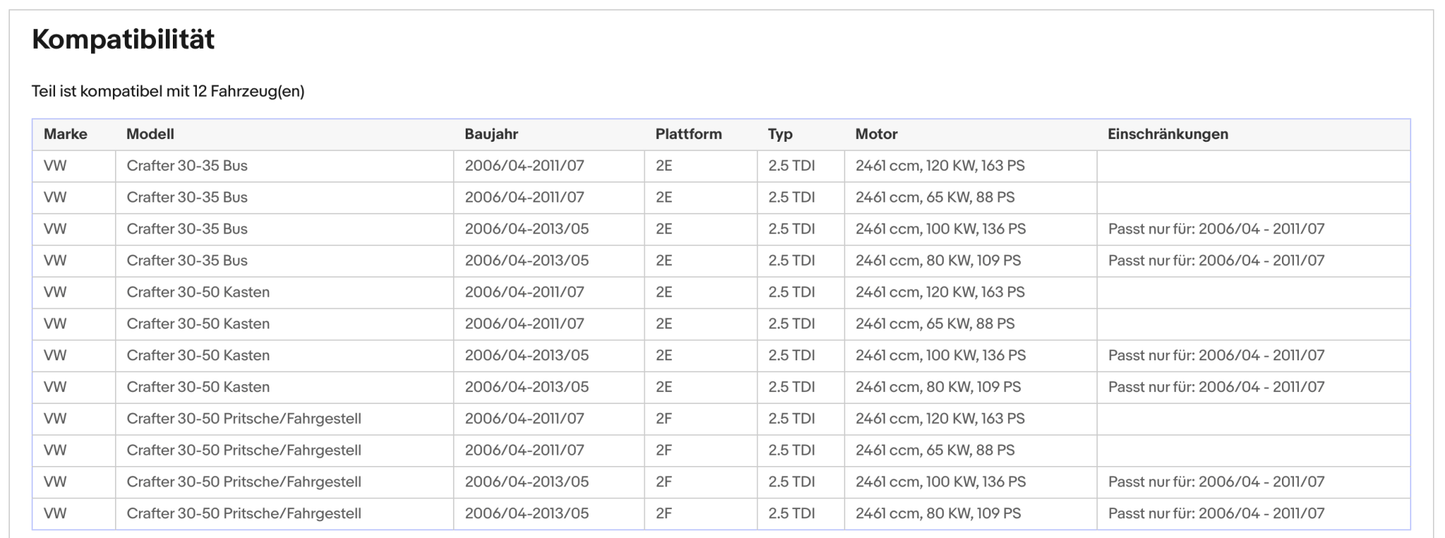
Task: Click the Marke column header
Action: pos(65,134)
